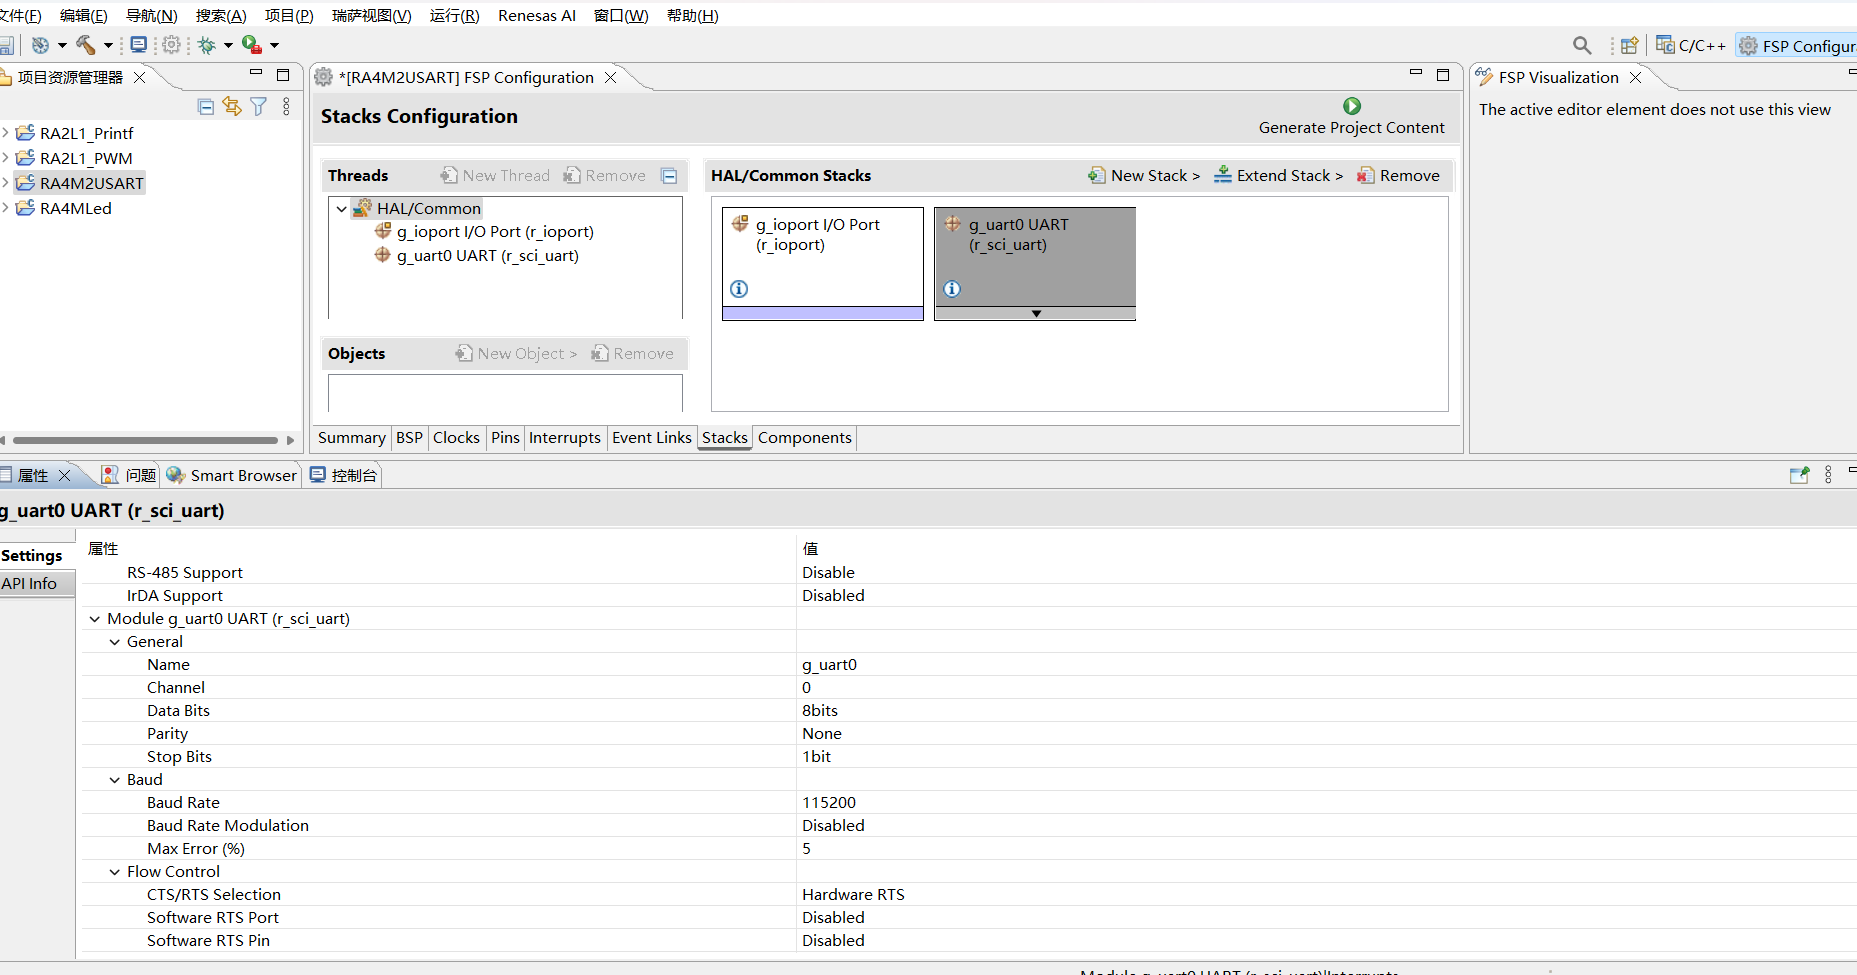This screenshot has height=975, width=1857.
Task: Open dropdown arrow next to debug bug icon
Action: (x=228, y=45)
